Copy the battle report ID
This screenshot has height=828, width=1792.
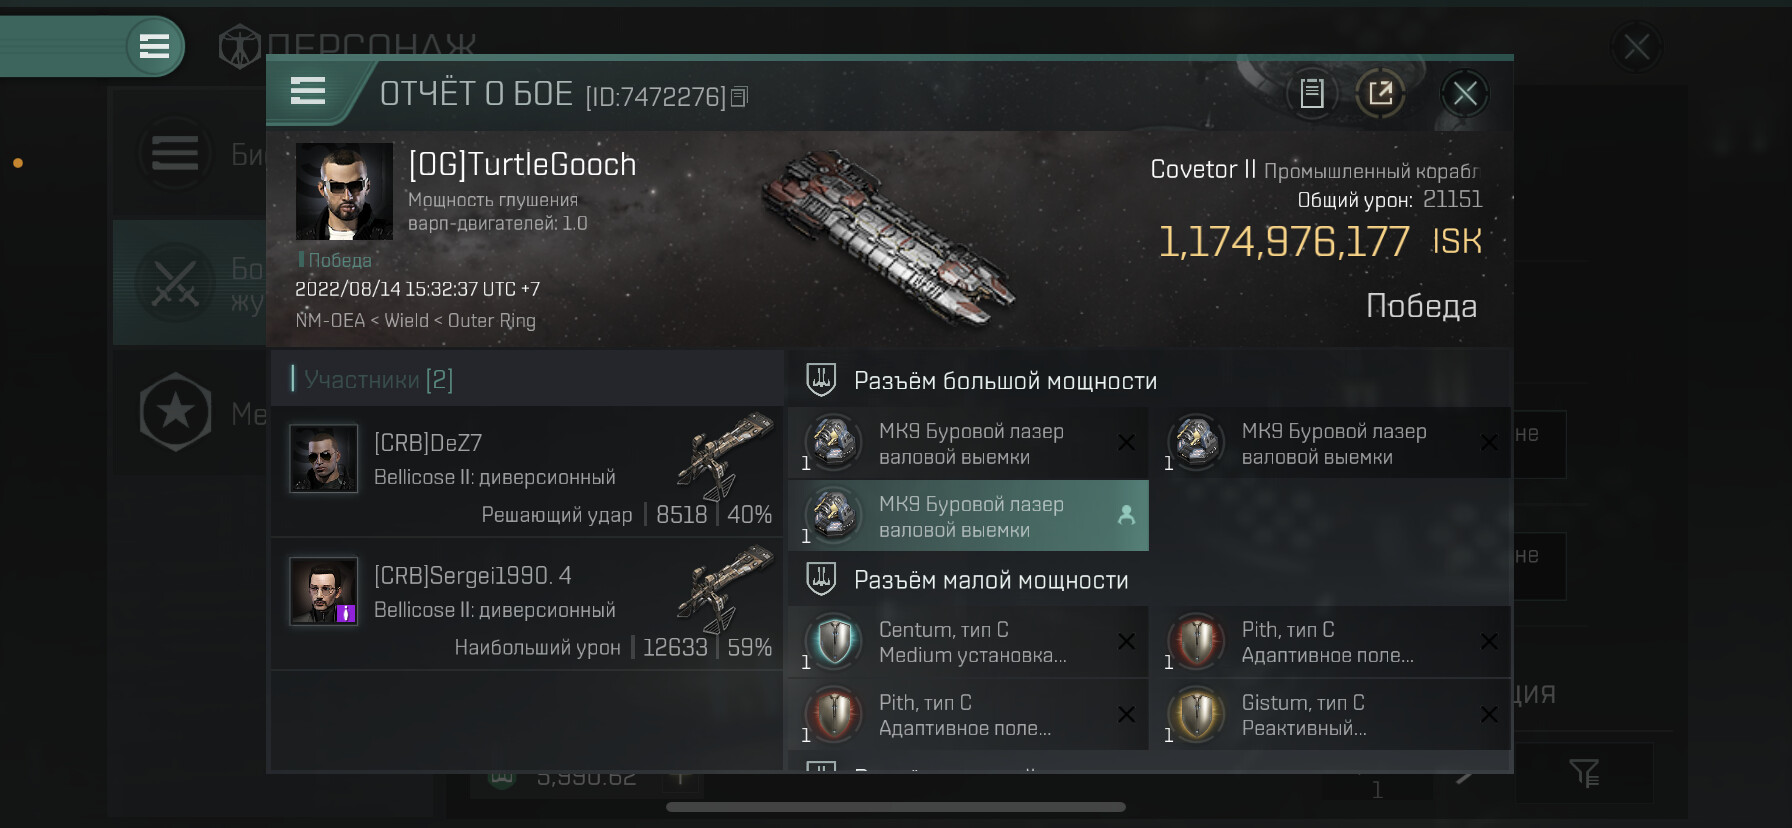(739, 97)
